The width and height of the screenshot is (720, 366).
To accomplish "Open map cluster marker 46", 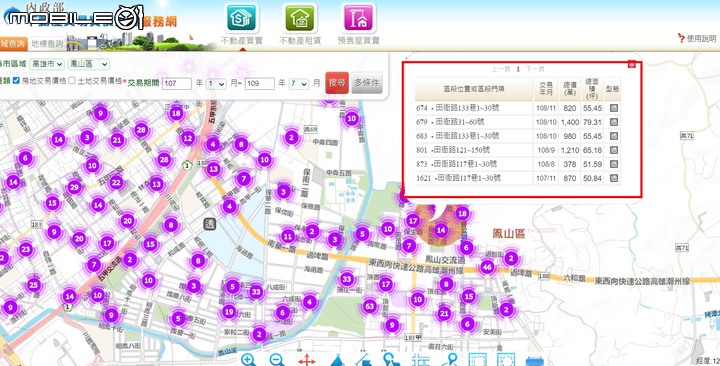I will tap(487, 266).
